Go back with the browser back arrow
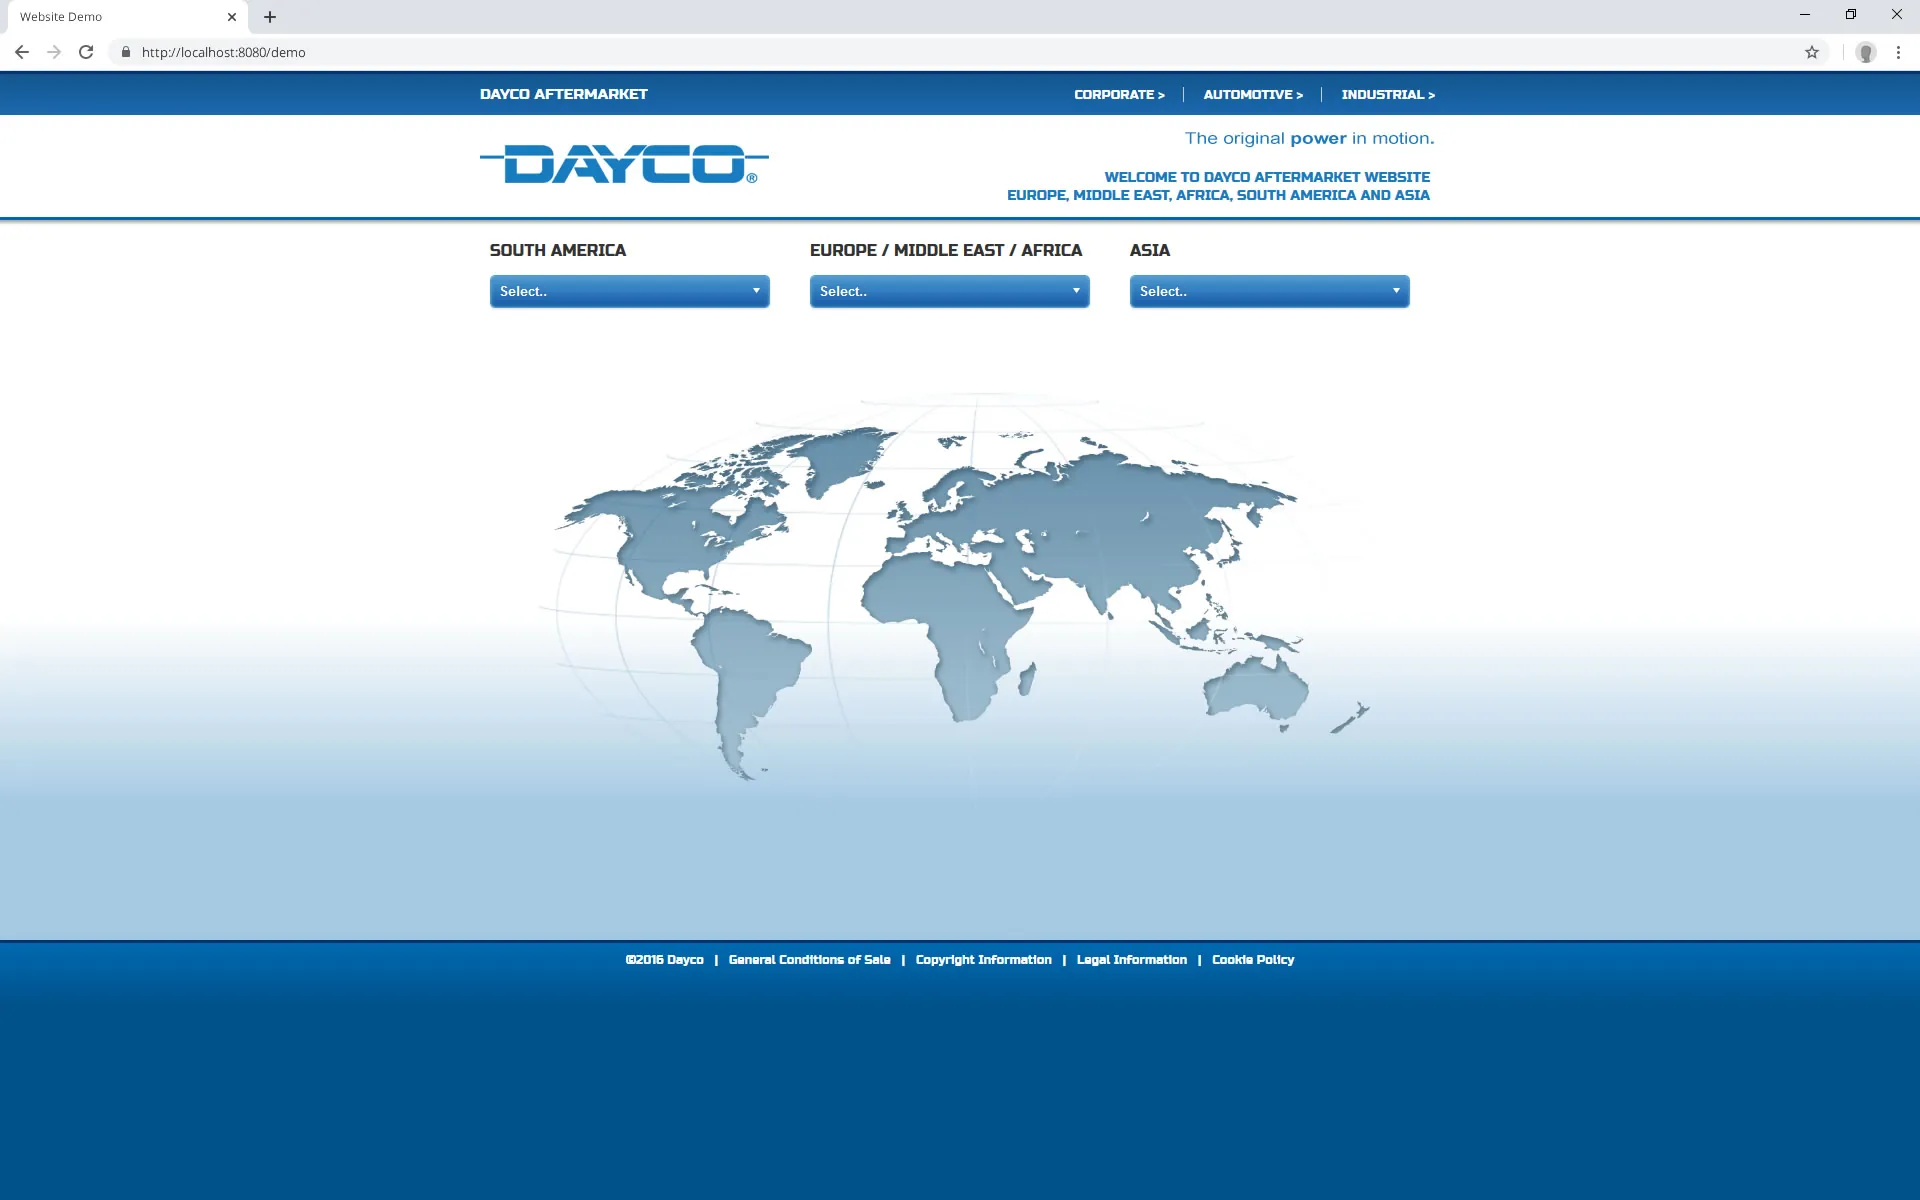Viewport: 1920px width, 1200px height. coord(22,52)
